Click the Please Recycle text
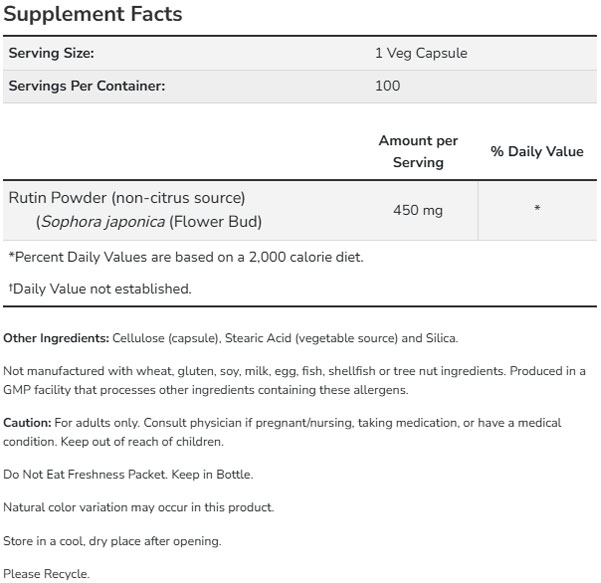Image resolution: width=601 pixels, height=583 pixels. click(47, 574)
